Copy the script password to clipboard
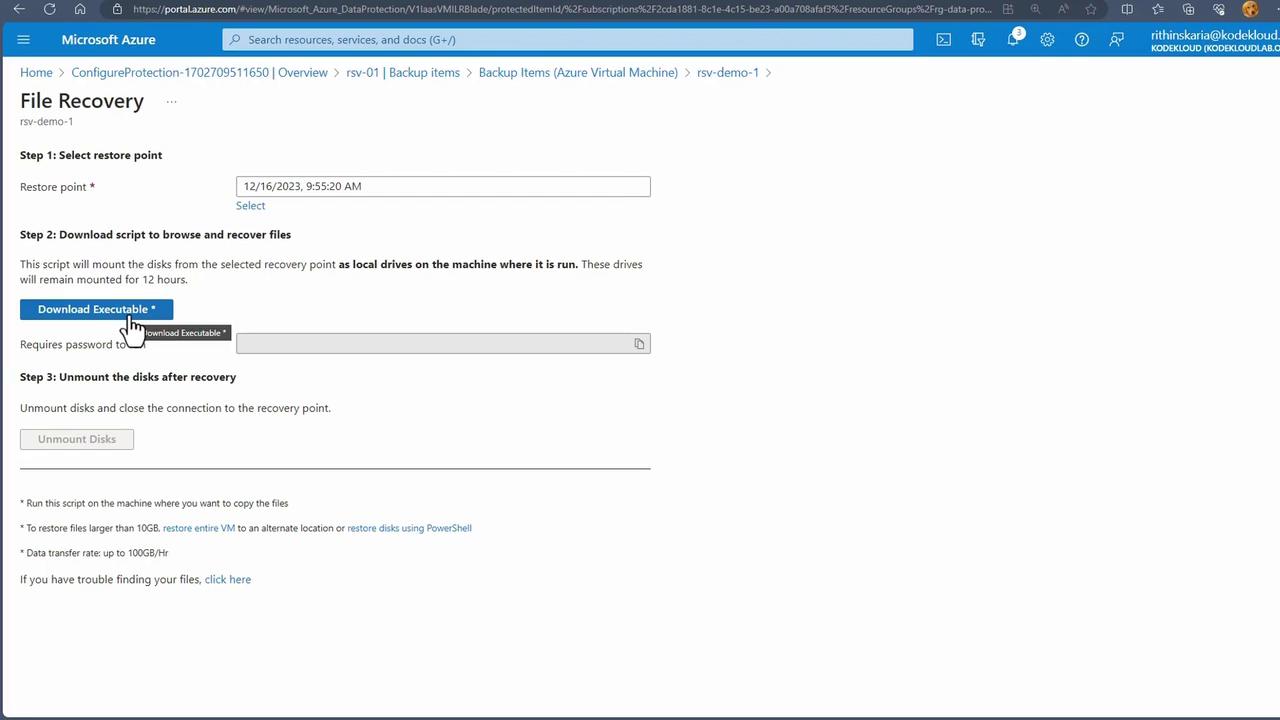Screen dimensions: 1280x720 (639, 344)
